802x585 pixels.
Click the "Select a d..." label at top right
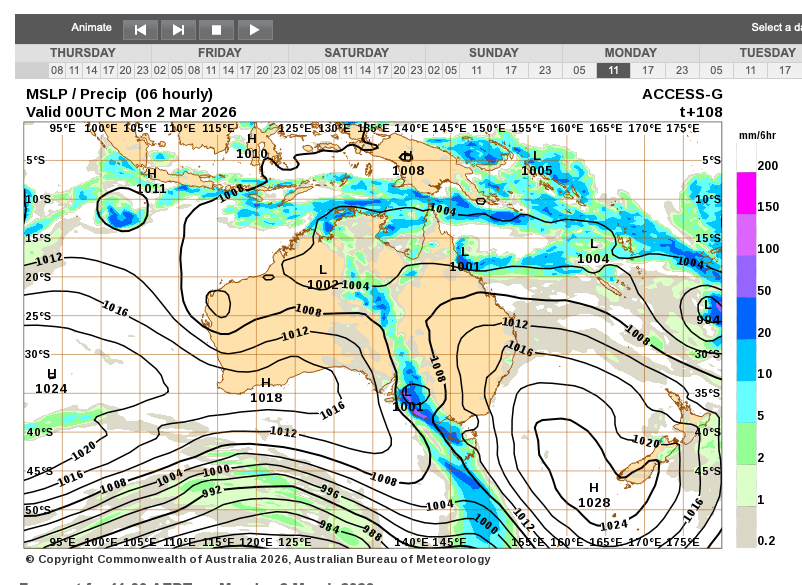coord(776,28)
